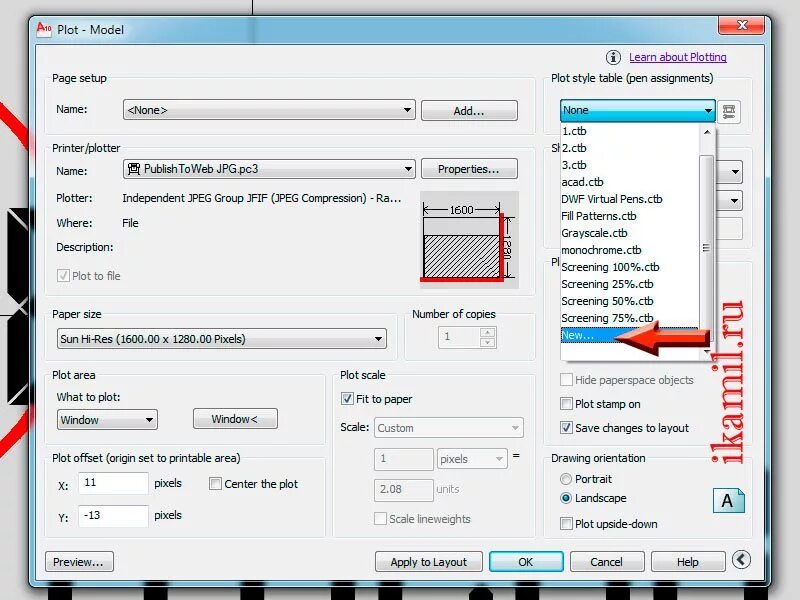Viewport: 800px width, 600px height.
Task: Collapse the dialog with the round arrow button
Action: pyautogui.click(x=741, y=560)
